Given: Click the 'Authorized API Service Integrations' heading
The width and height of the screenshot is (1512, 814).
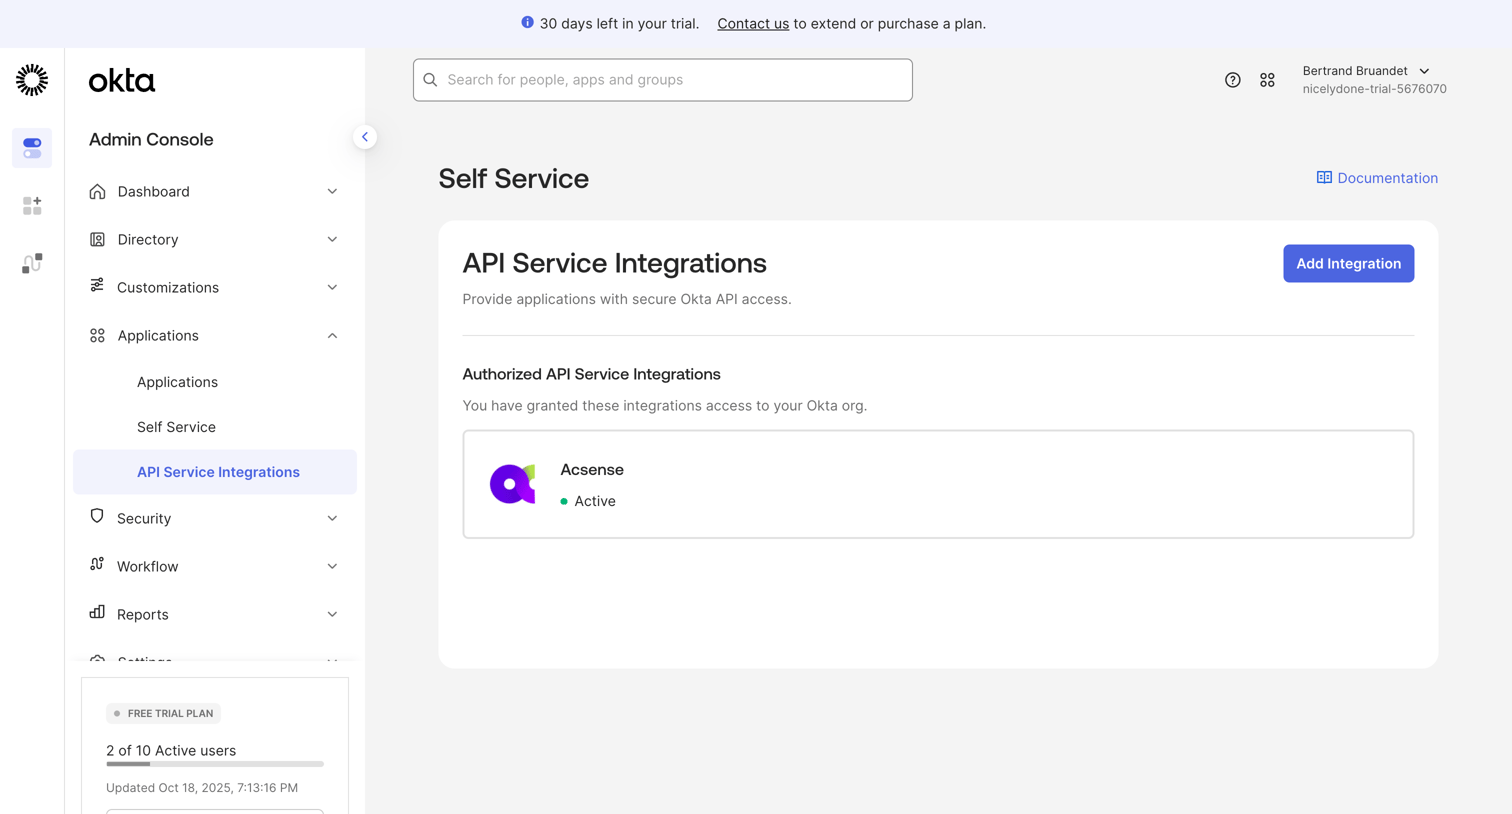Looking at the screenshot, I should pyautogui.click(x=591, y=374).
